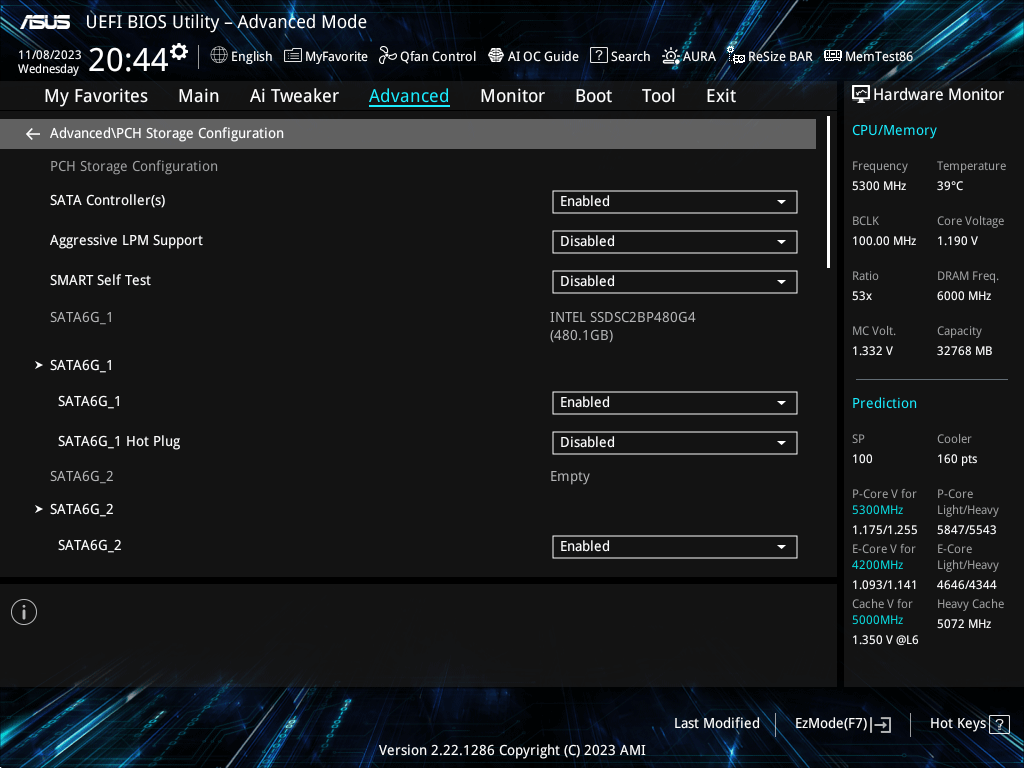1024x768 pixels.
Task: Click the 160 pts cooler value
Action: 957,458
